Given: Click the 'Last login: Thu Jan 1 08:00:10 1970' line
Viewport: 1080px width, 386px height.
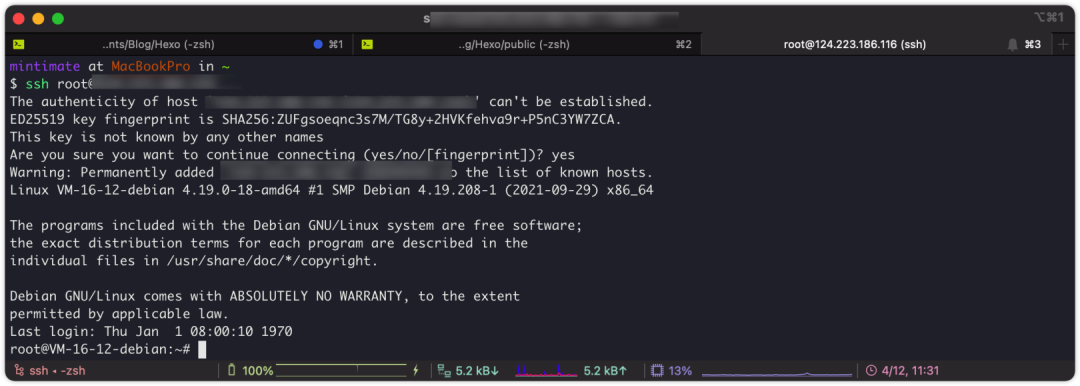Looking at the screenshot, I should coord(151,332).
